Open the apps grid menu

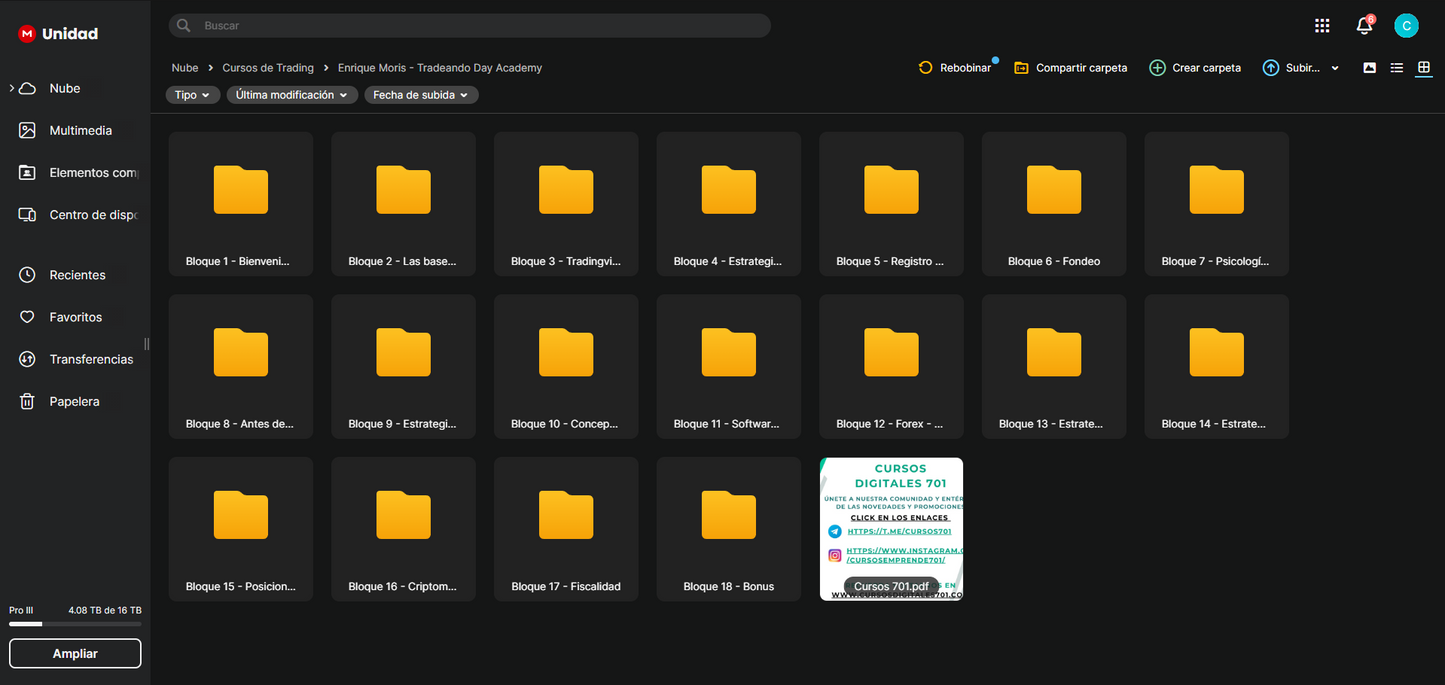1322,26
